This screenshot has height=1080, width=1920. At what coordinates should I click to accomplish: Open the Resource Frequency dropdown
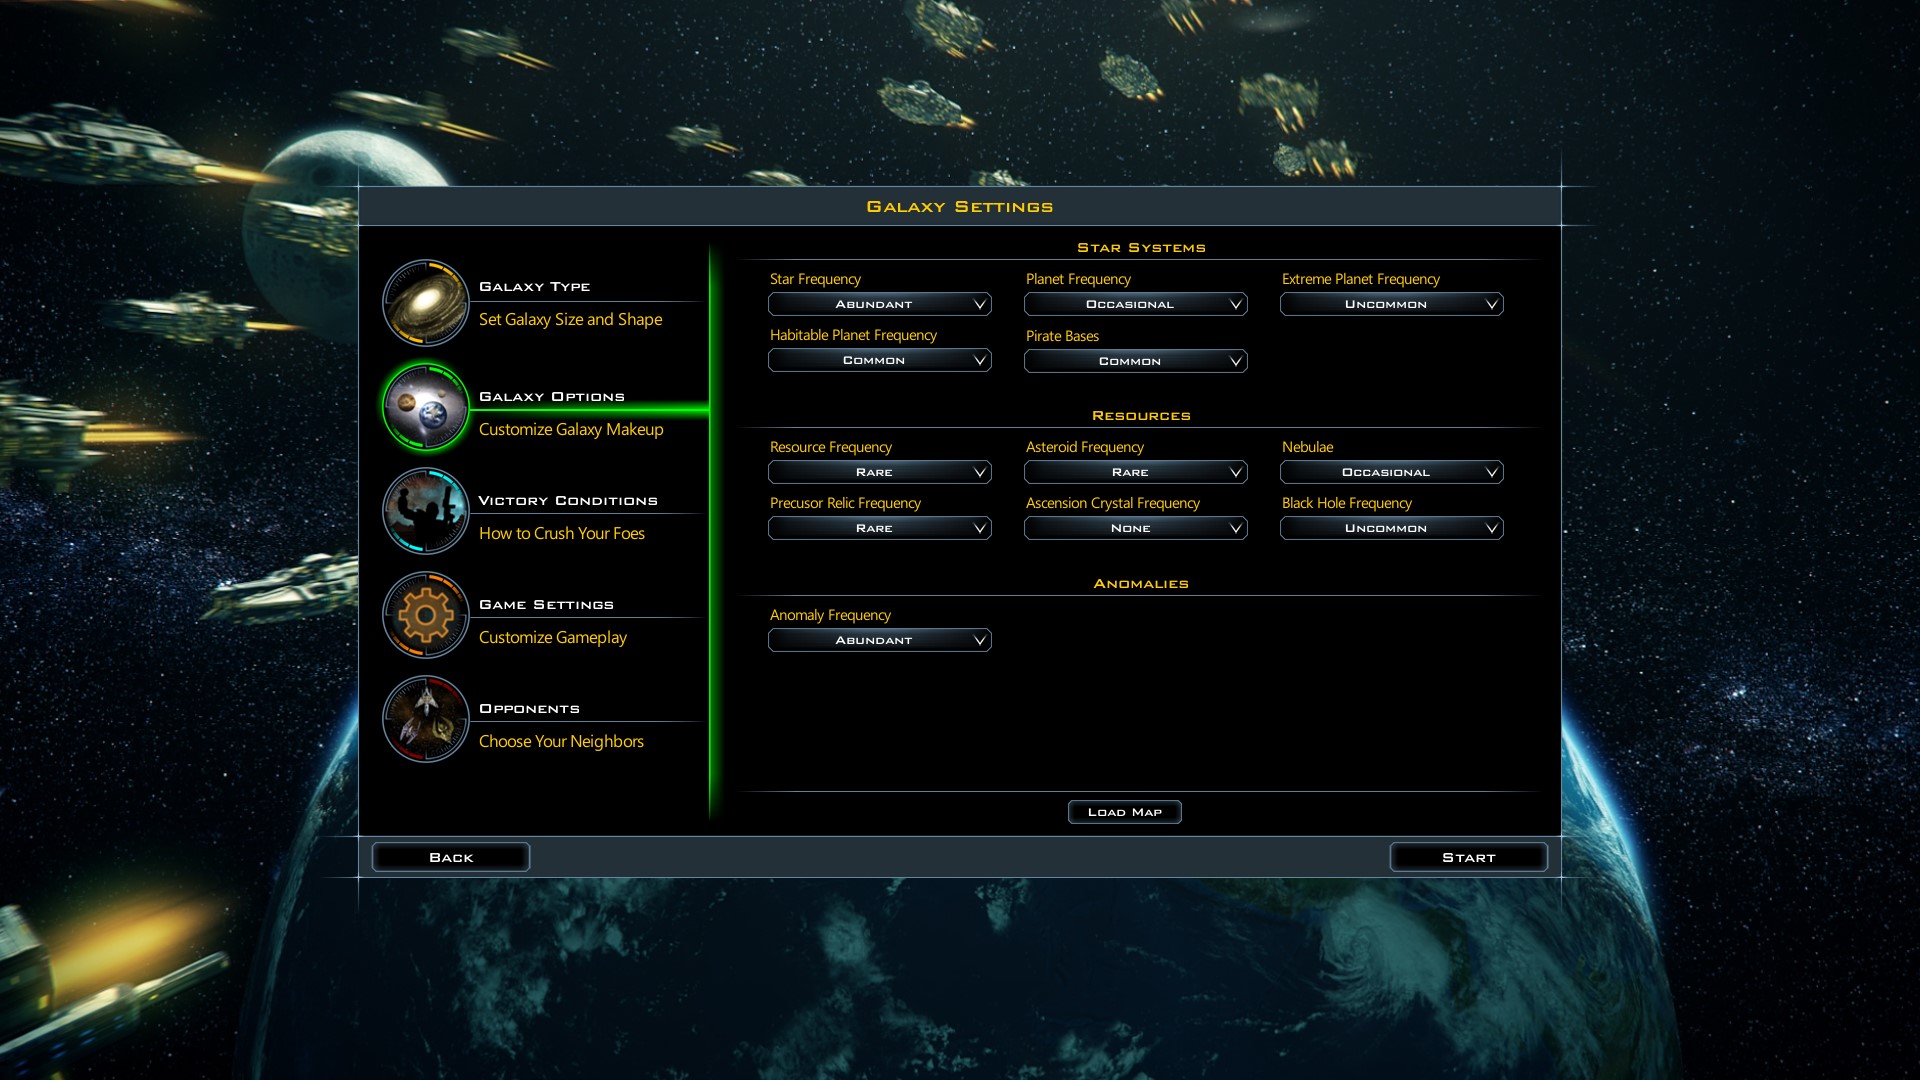[x=879, y=472]
